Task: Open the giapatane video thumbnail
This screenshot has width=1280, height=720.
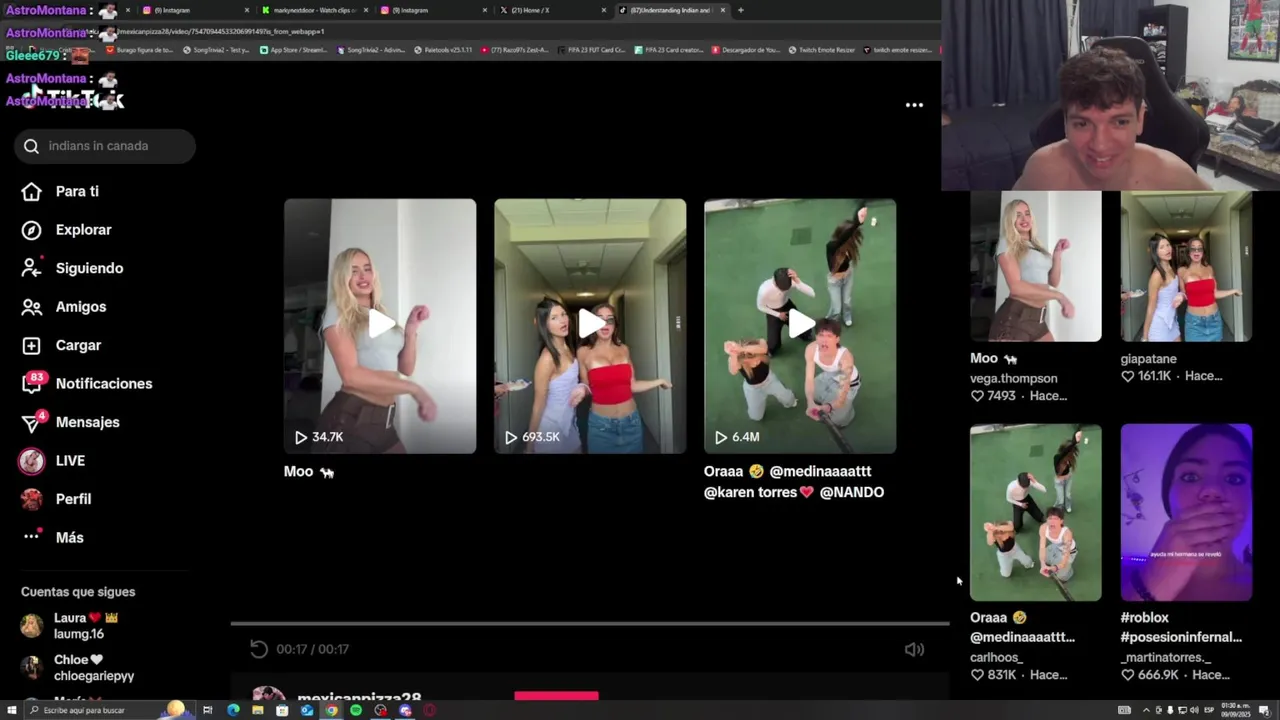Action: 1186,266
